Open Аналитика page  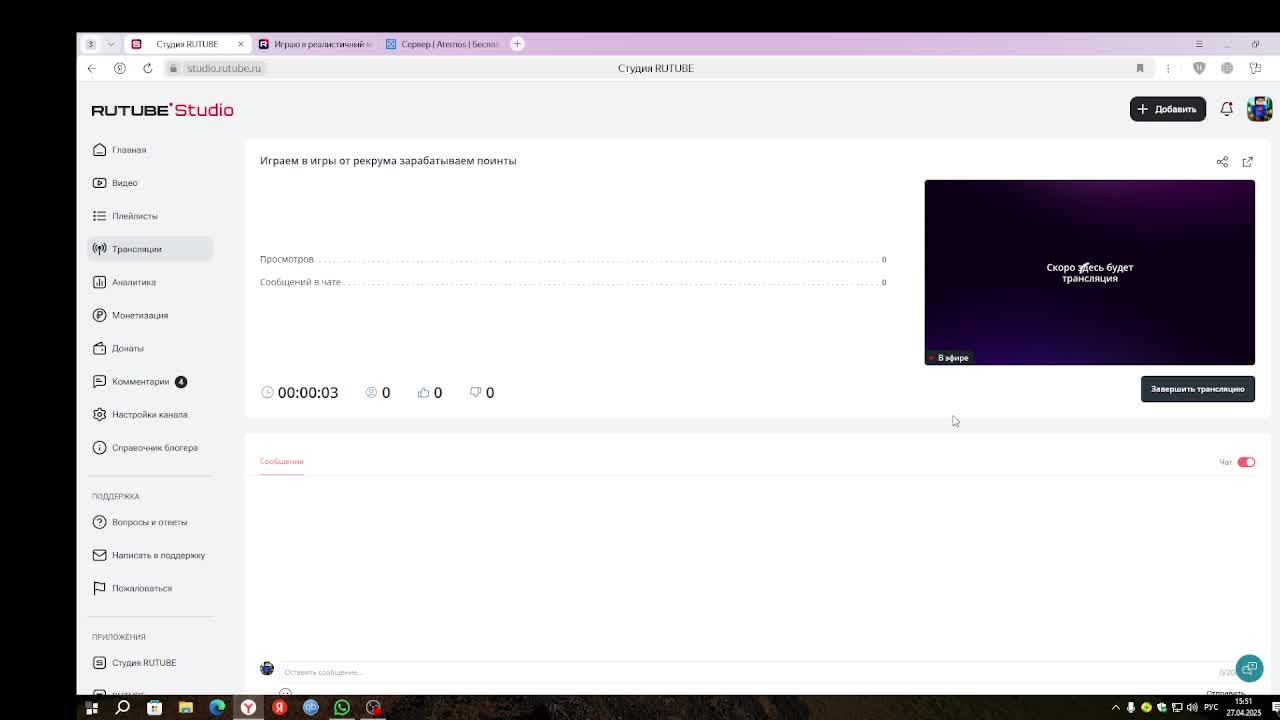150,282
